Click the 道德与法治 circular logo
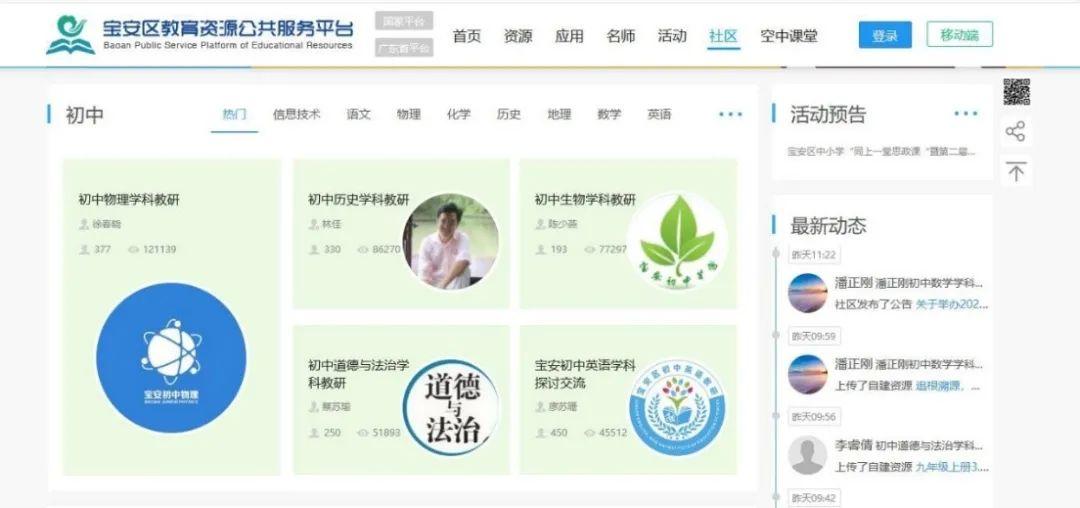Viewport: 1080px width, 508px height. click(451, 407)
